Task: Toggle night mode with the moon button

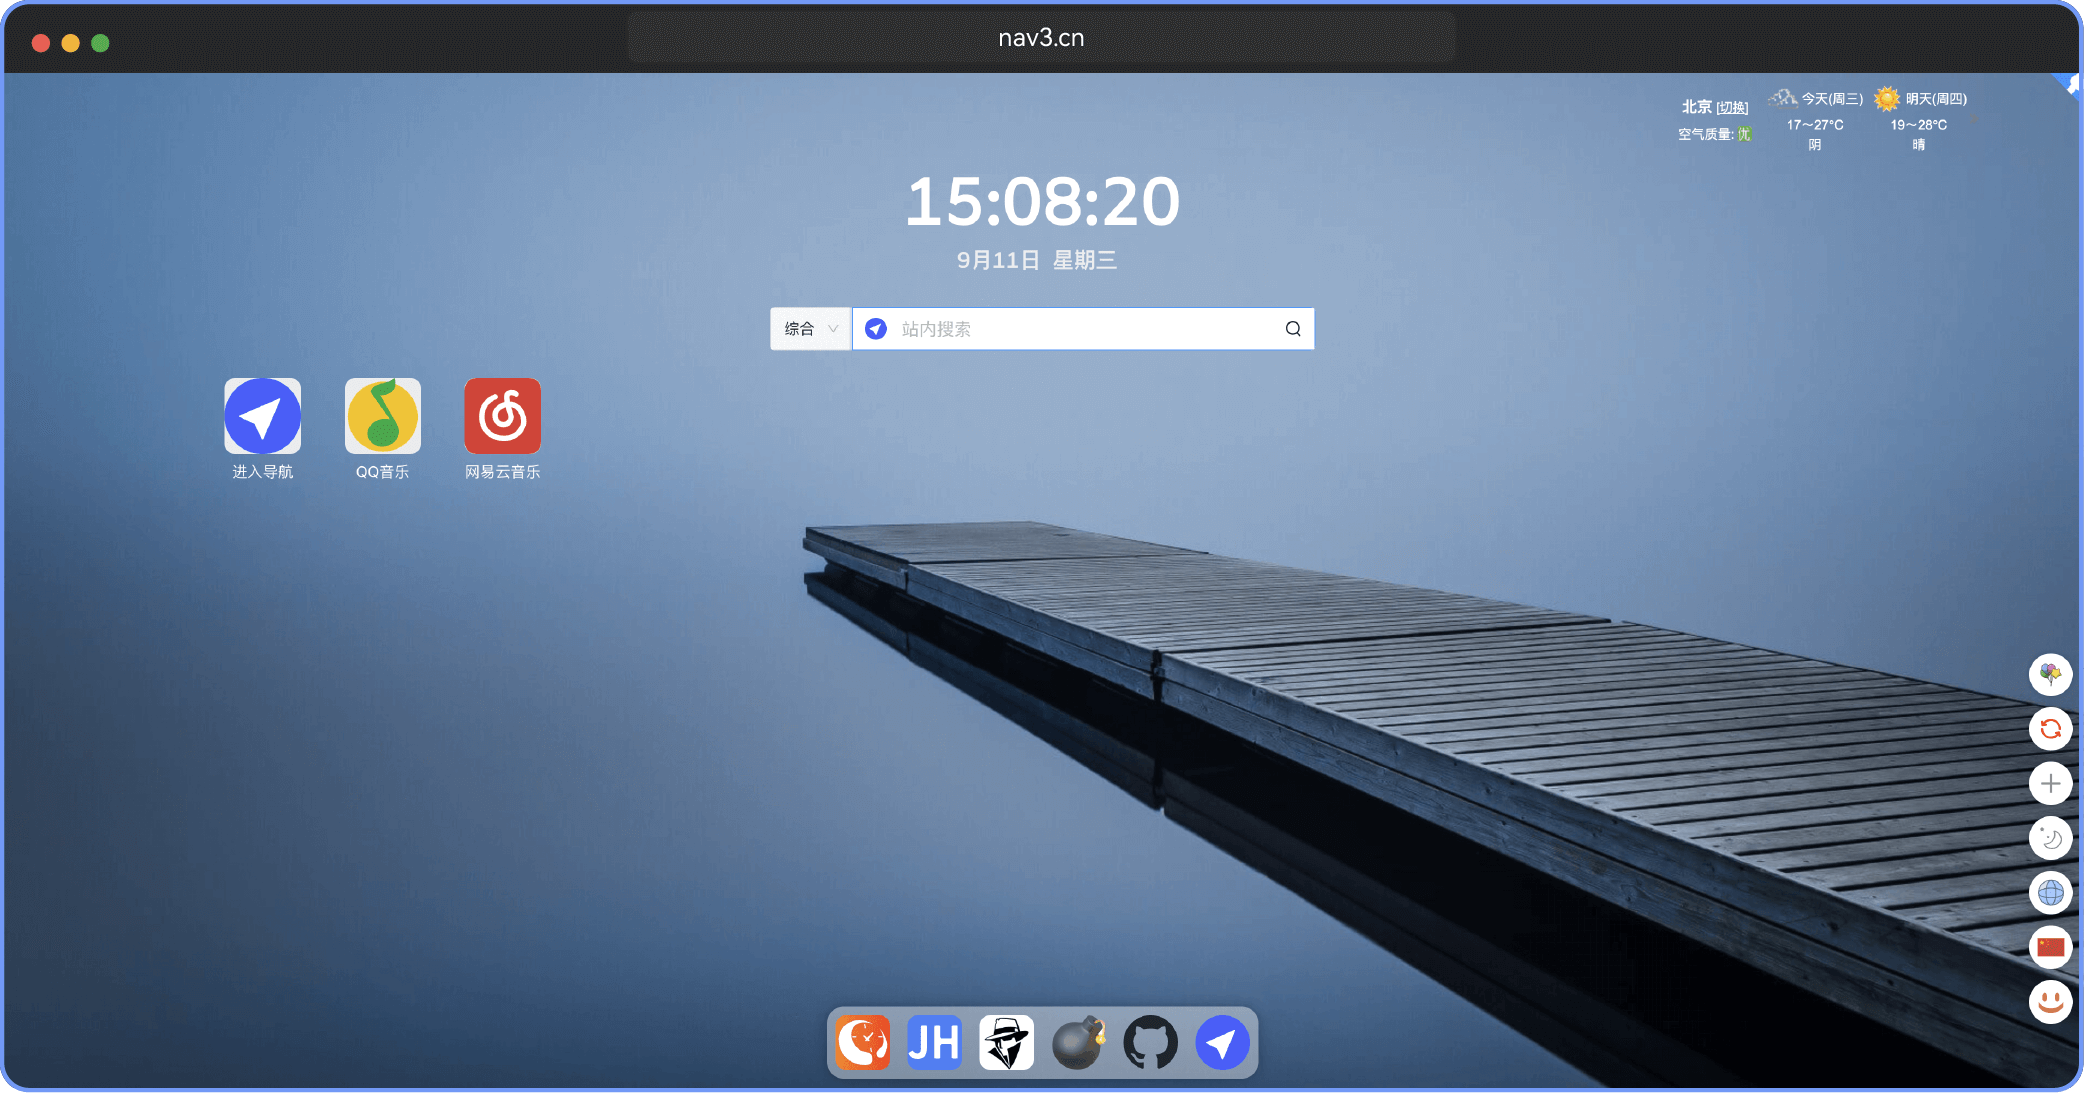Action: (2050, 838)
